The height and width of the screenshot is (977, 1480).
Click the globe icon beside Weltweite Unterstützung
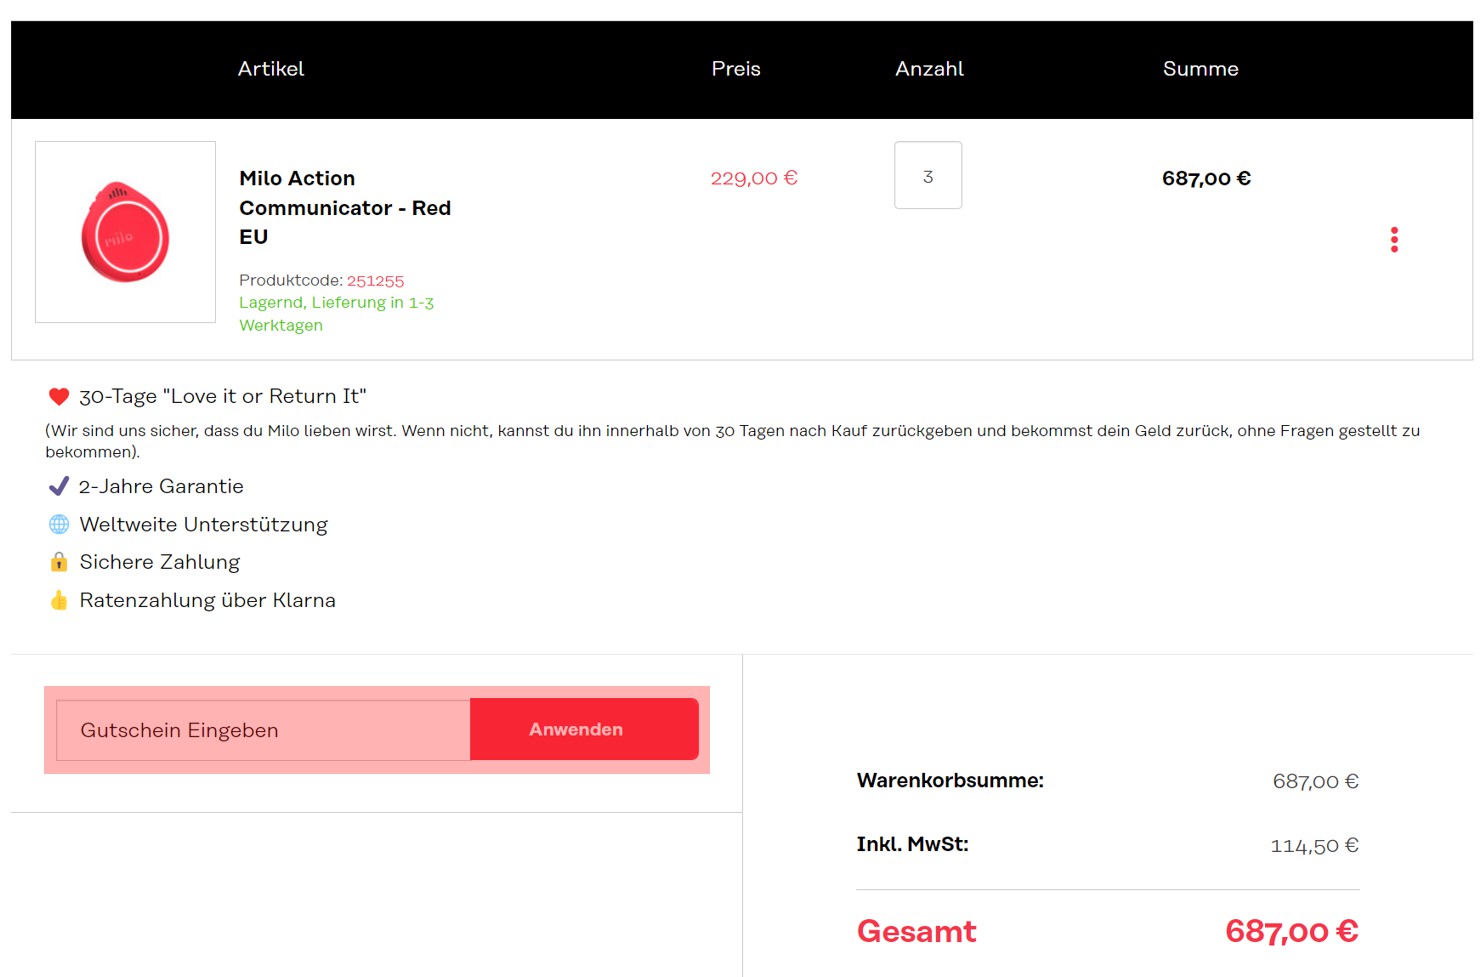click(x=59, y=524)
